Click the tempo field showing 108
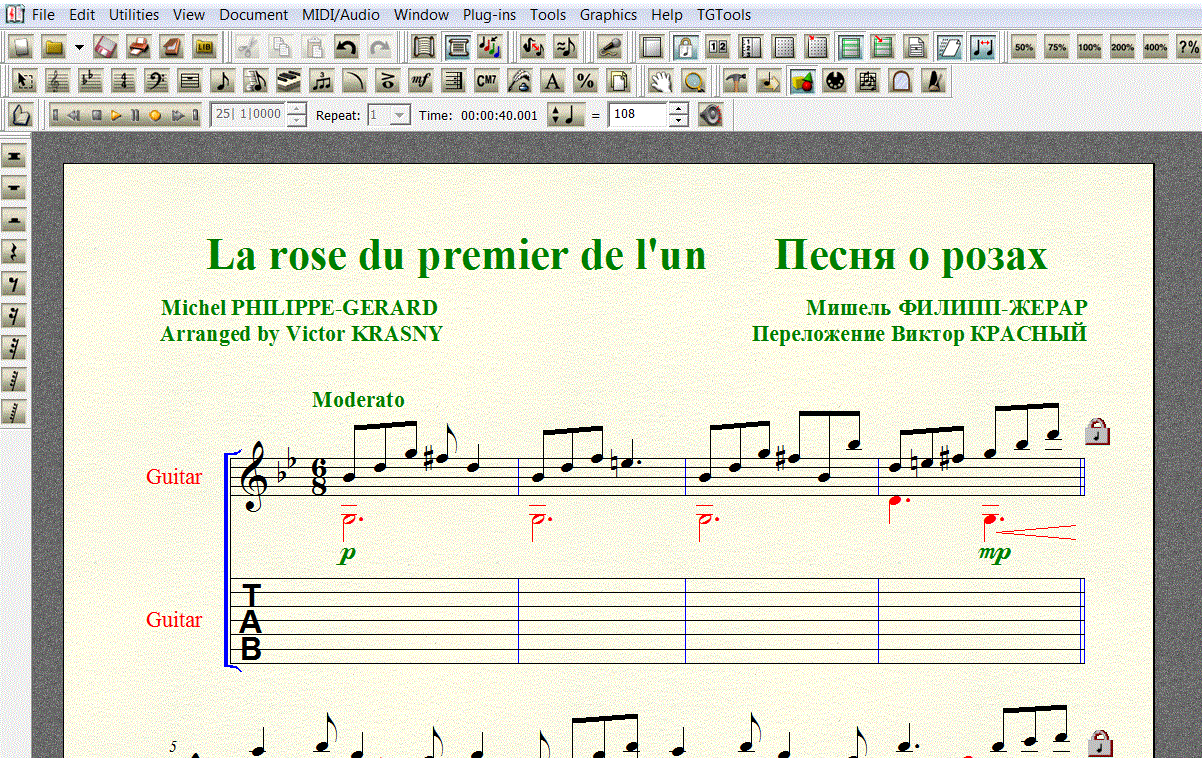This screenshot has width=1202, height=758. tap(637, 115)
